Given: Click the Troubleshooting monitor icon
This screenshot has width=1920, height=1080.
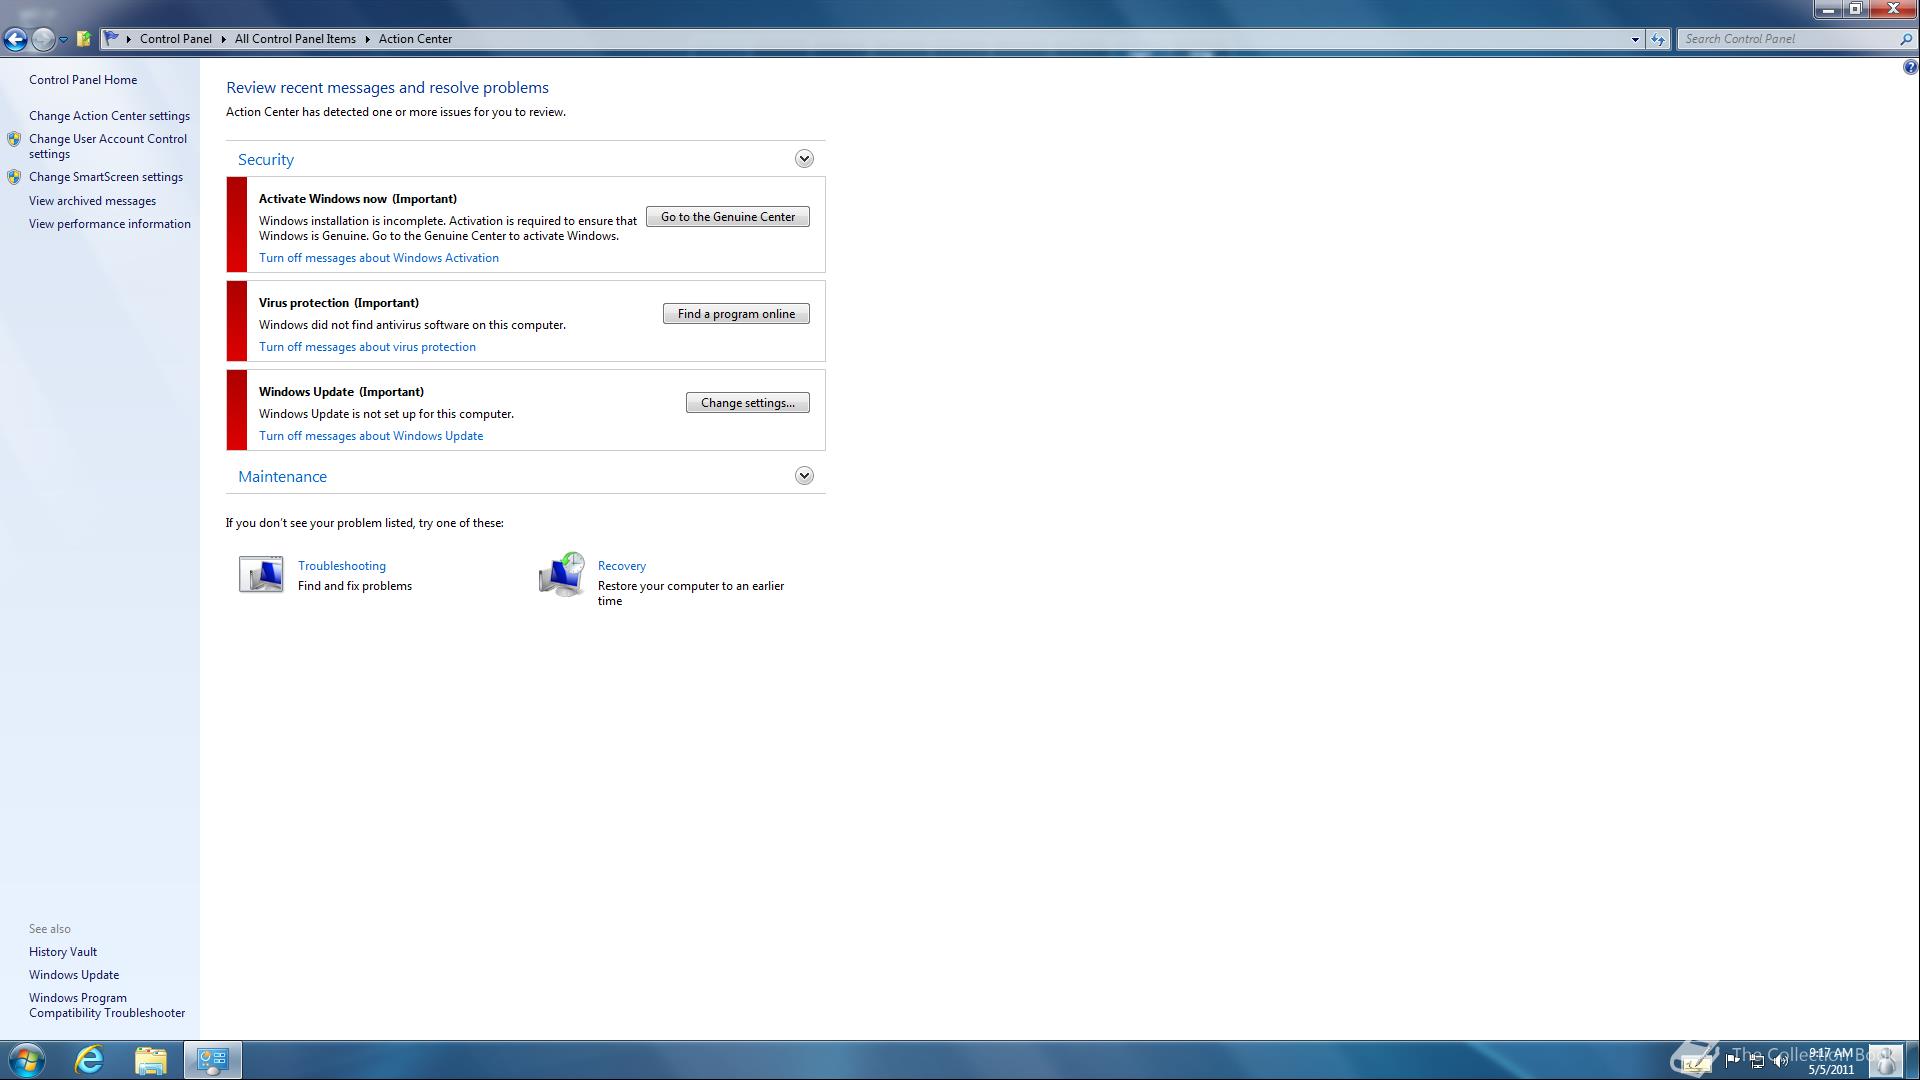Looking at the screenshot, I should tap(261, 574).
